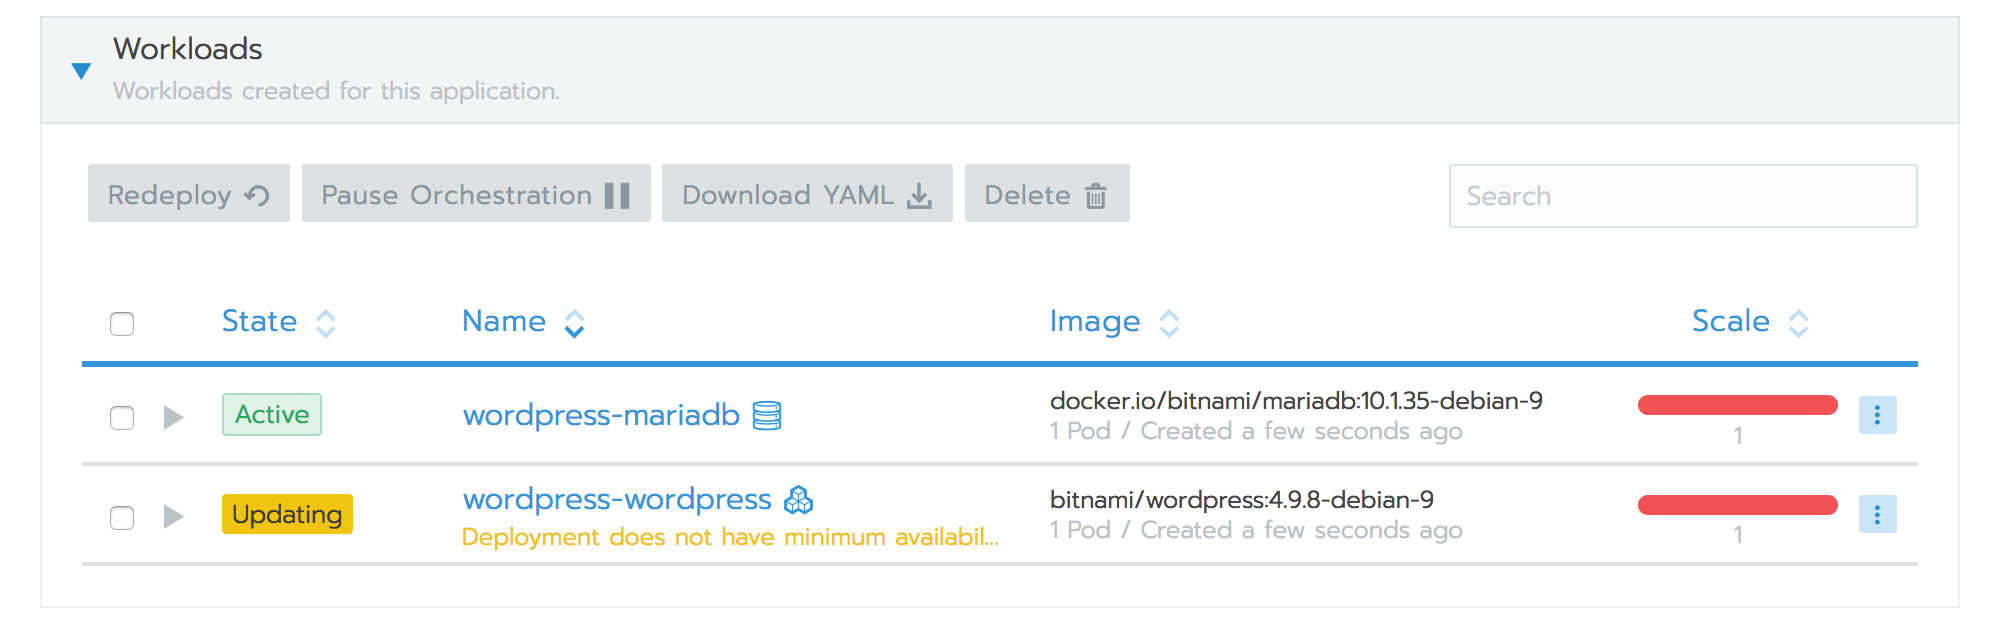The image size is (2000, 622).
Task: Check the select-all checkbox in the header
Action: [121, 323]
